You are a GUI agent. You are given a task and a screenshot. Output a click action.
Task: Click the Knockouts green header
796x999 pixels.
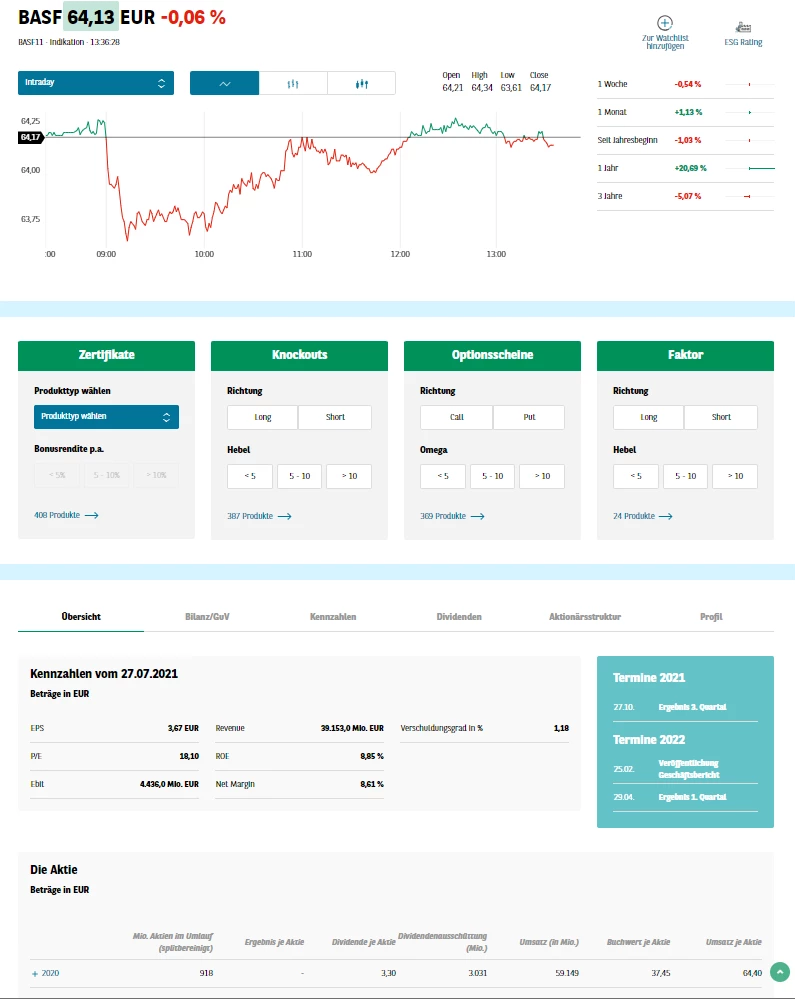click(300, 356)
